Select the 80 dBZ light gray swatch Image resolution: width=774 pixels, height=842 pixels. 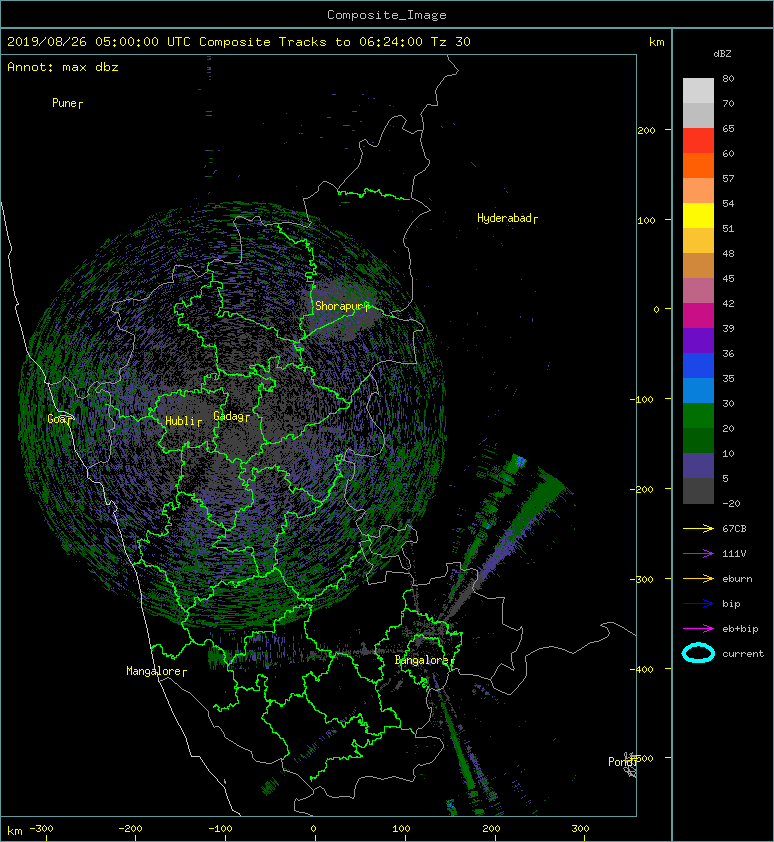[698, 90]
